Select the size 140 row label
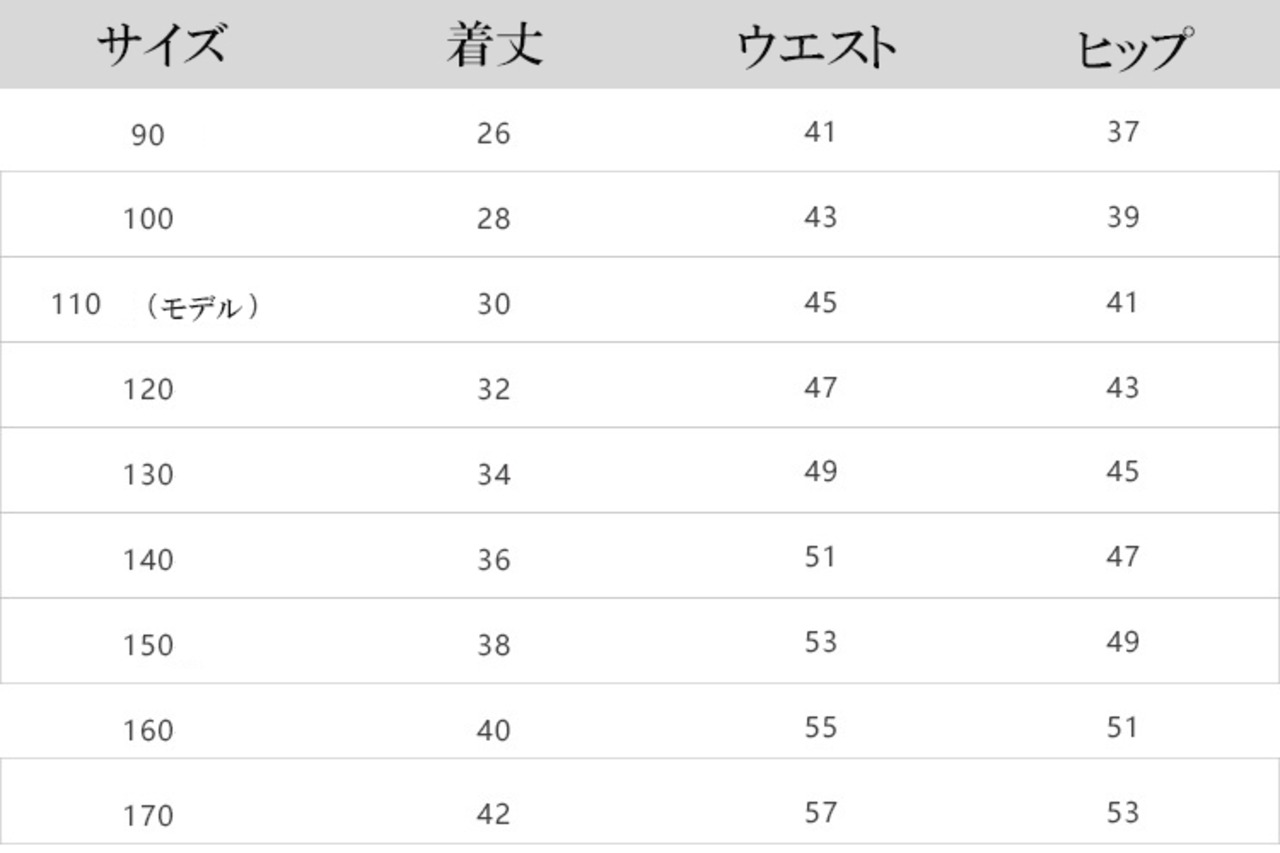The width and height of the screenshot is (1280, 853). 148,560
